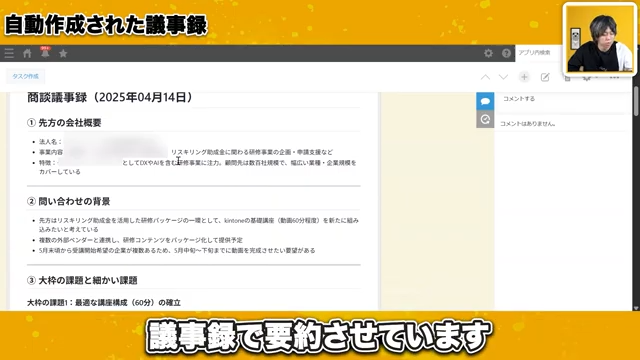Open the hamburger navigation menu

9,53
